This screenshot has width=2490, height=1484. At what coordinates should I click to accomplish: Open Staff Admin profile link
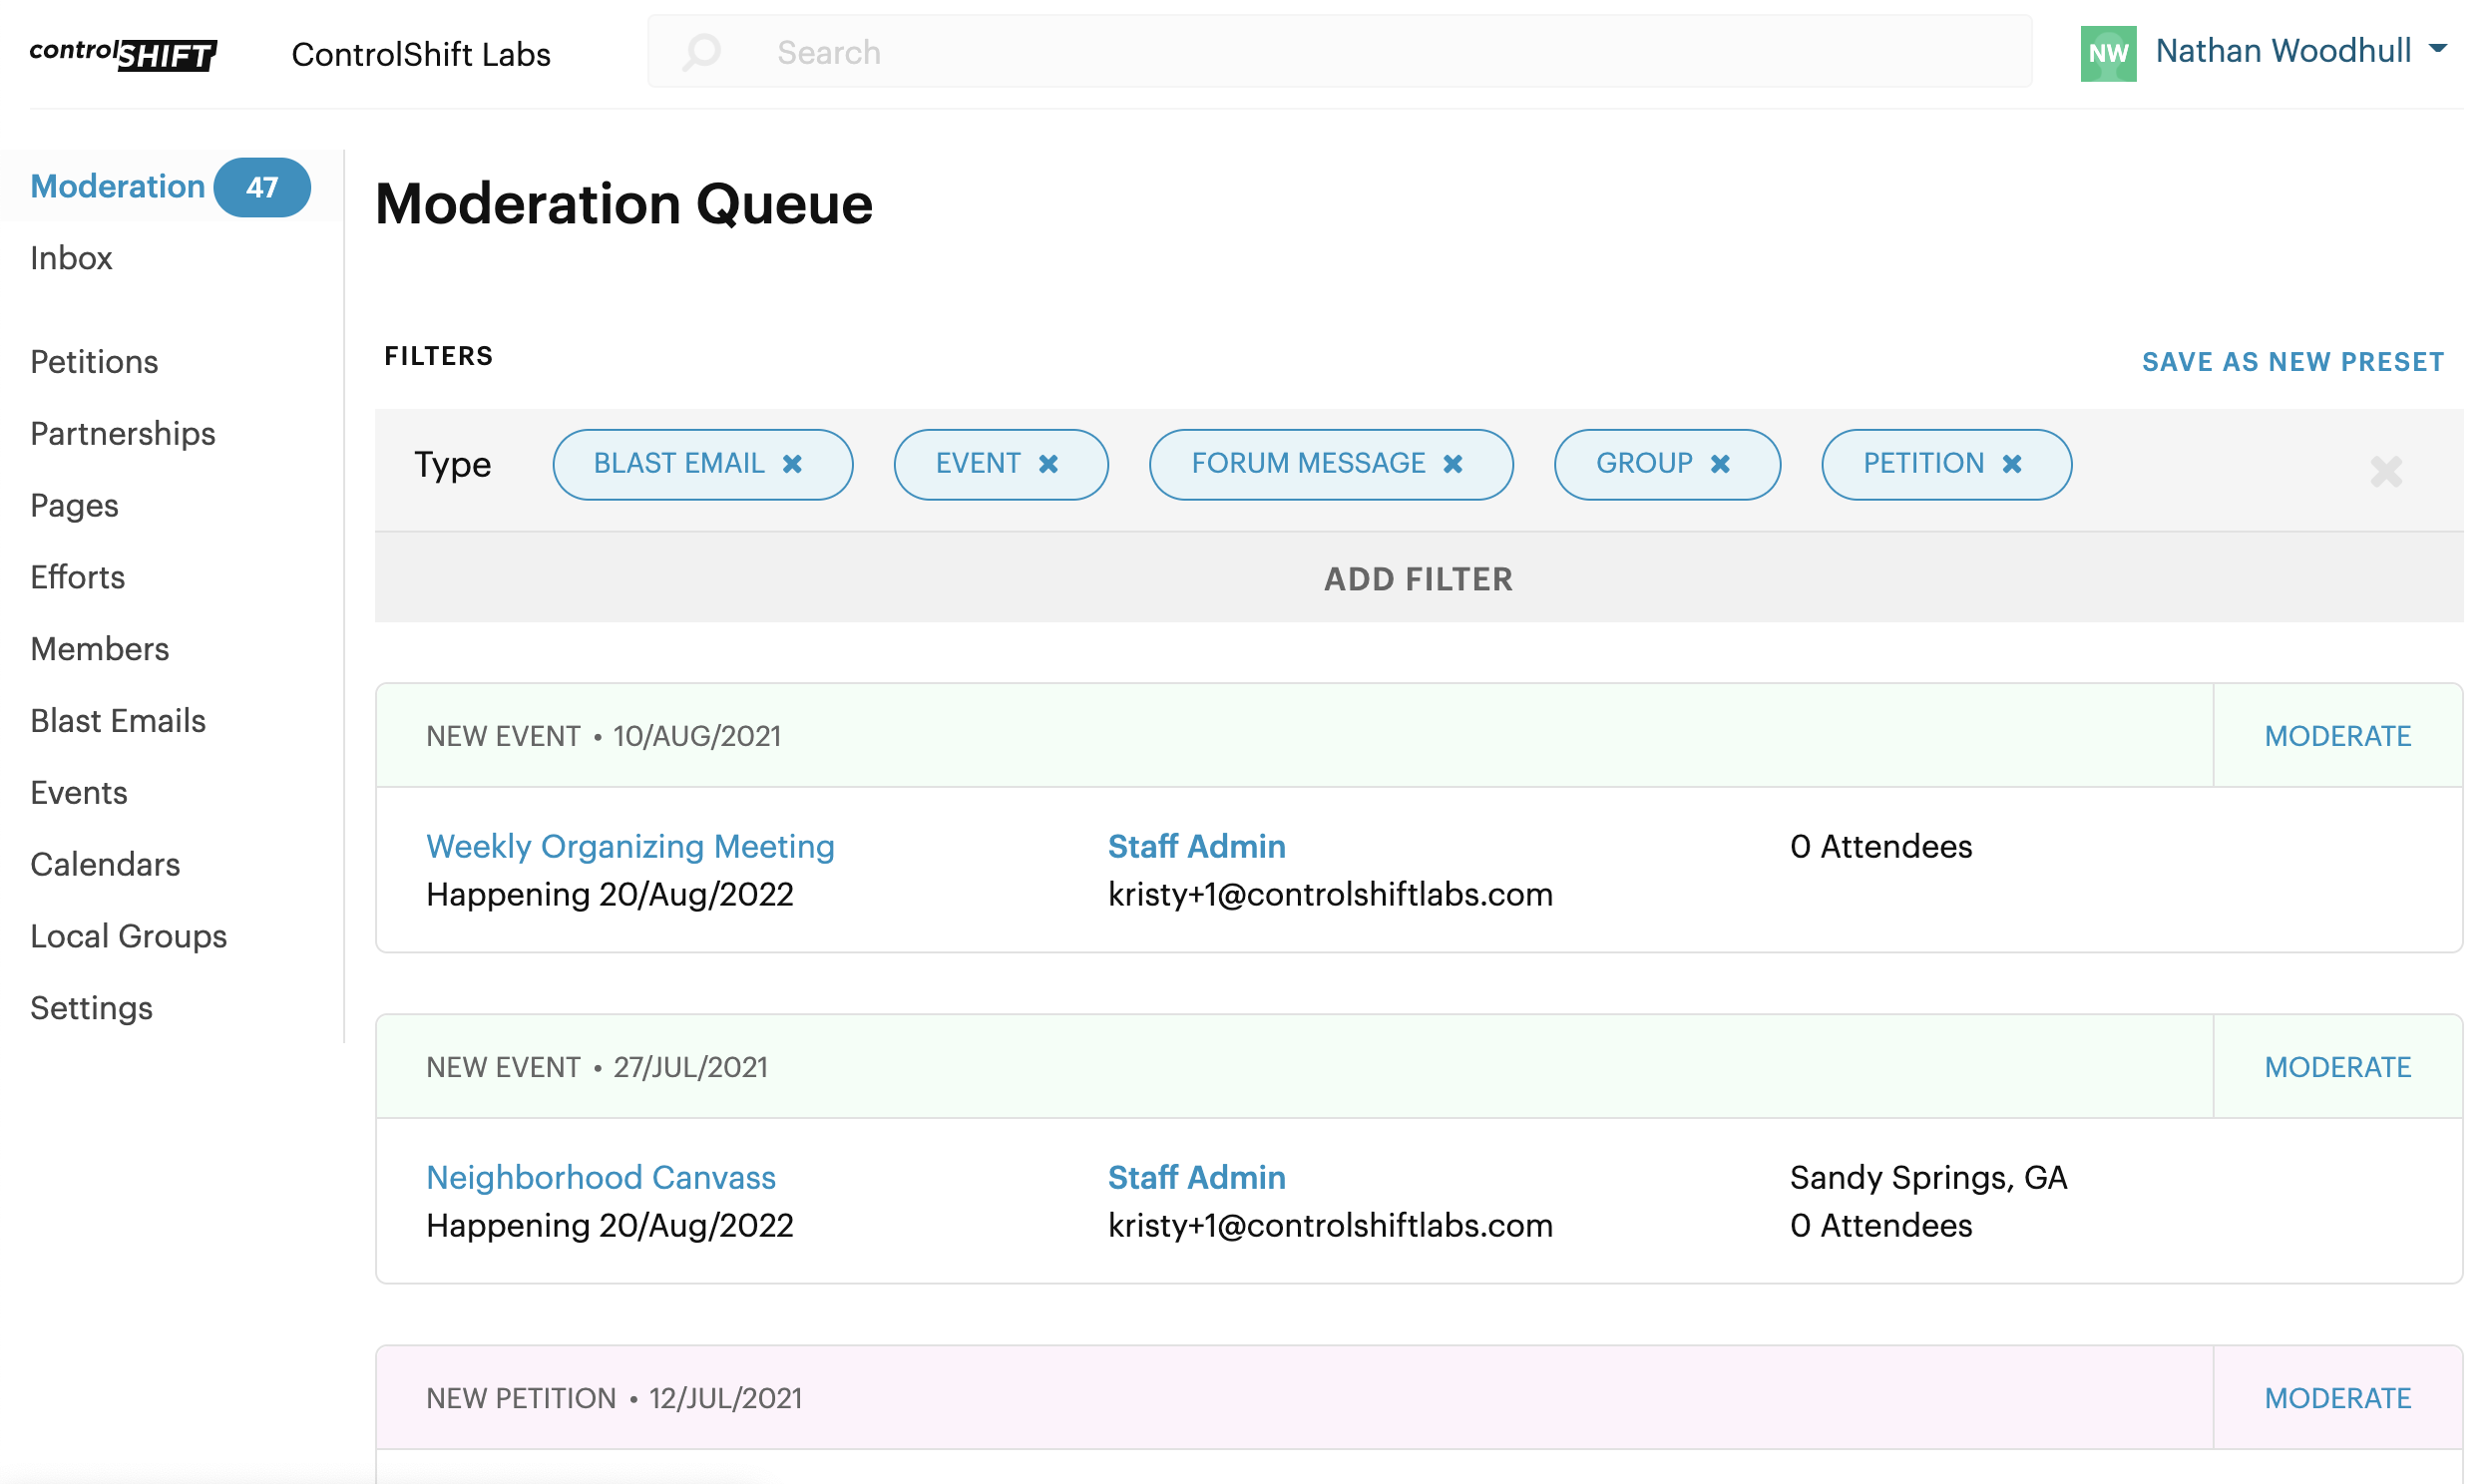[x=1196, y=846]
